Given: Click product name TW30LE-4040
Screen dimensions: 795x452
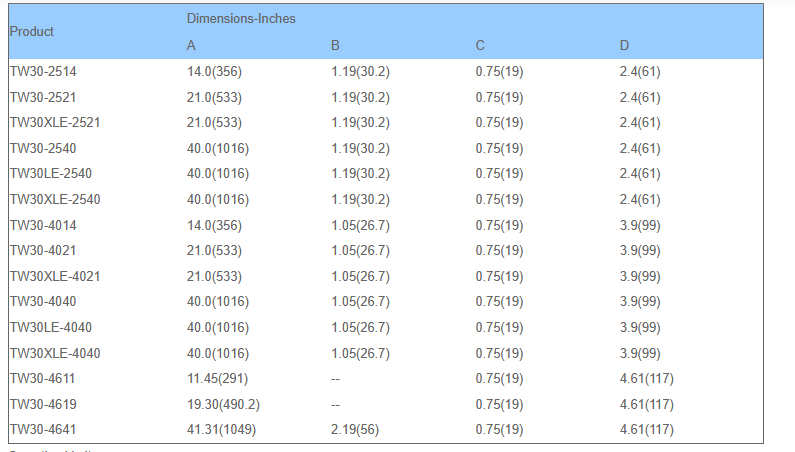Looking at the screenshot, I should click(x=50, y=327).
